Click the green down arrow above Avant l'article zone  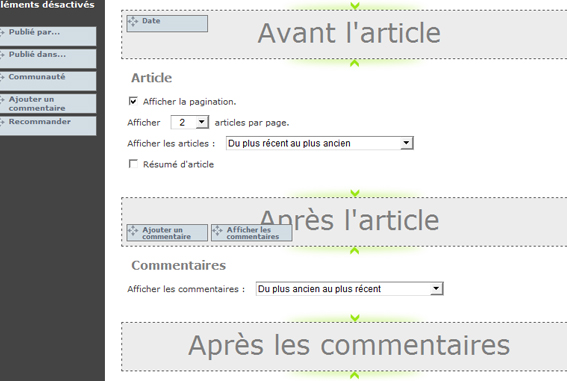(x=355, y=5)
